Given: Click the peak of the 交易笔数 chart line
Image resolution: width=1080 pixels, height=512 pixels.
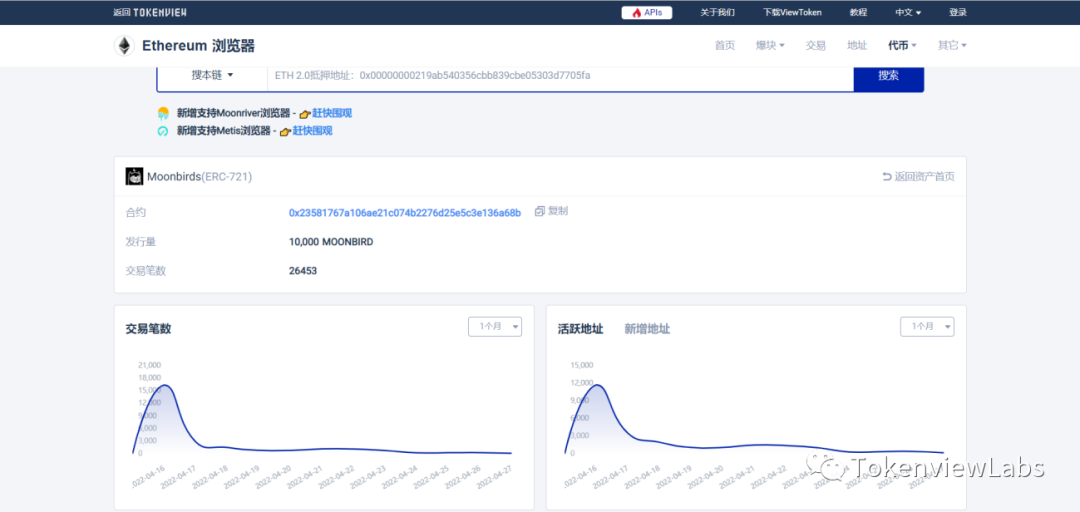Looking at the screenshot, I should tap(164, 385).
